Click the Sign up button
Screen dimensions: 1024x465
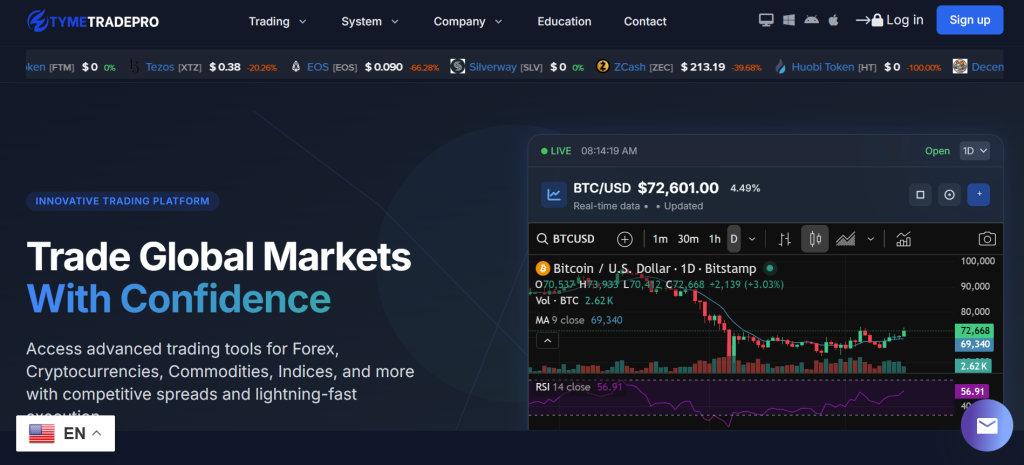tap(970, 20)
